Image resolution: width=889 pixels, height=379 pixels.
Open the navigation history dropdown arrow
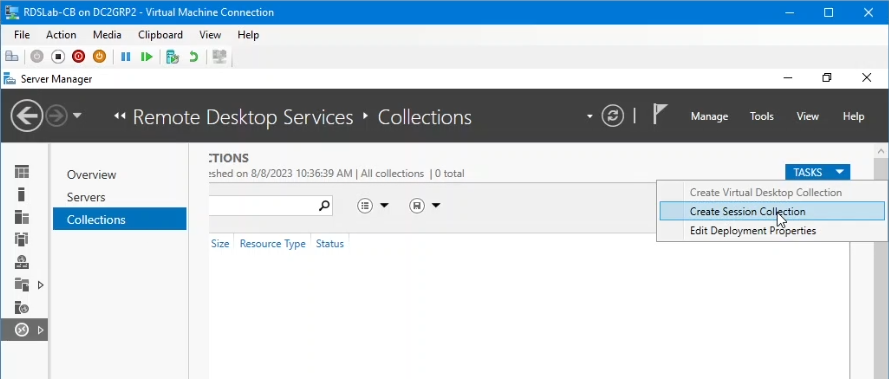click(x=77, y=116)
